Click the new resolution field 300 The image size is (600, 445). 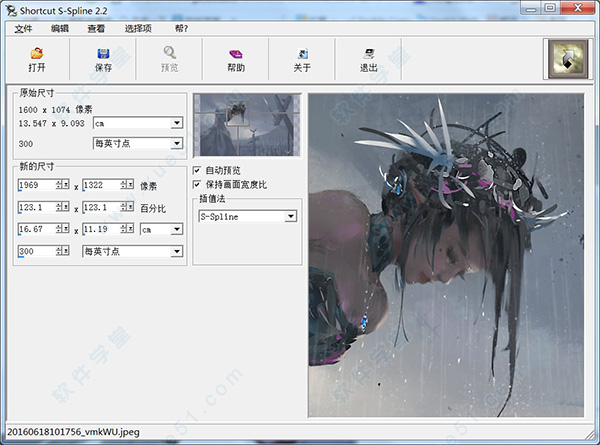tap(37, 251)
